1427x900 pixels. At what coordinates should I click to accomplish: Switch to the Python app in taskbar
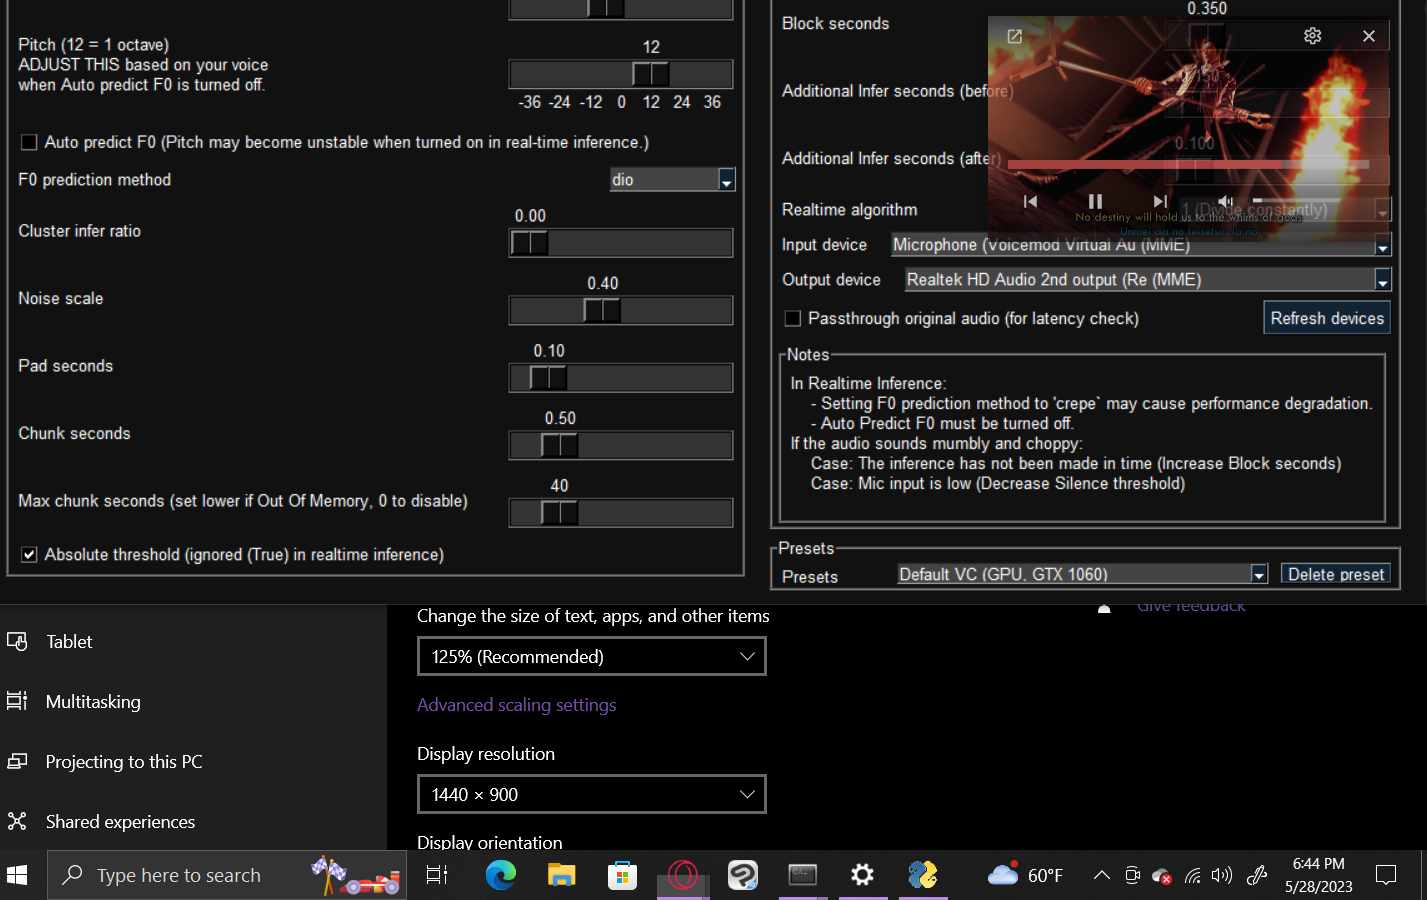click(923, 875)
